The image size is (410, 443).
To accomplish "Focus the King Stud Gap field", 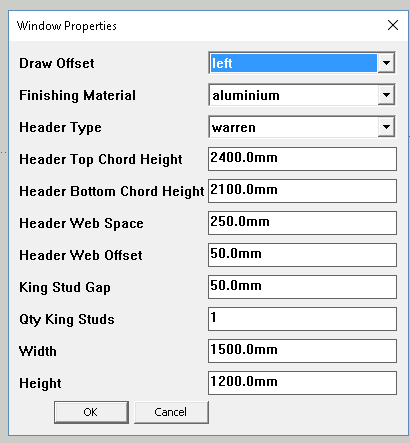I will click(302, 287).
